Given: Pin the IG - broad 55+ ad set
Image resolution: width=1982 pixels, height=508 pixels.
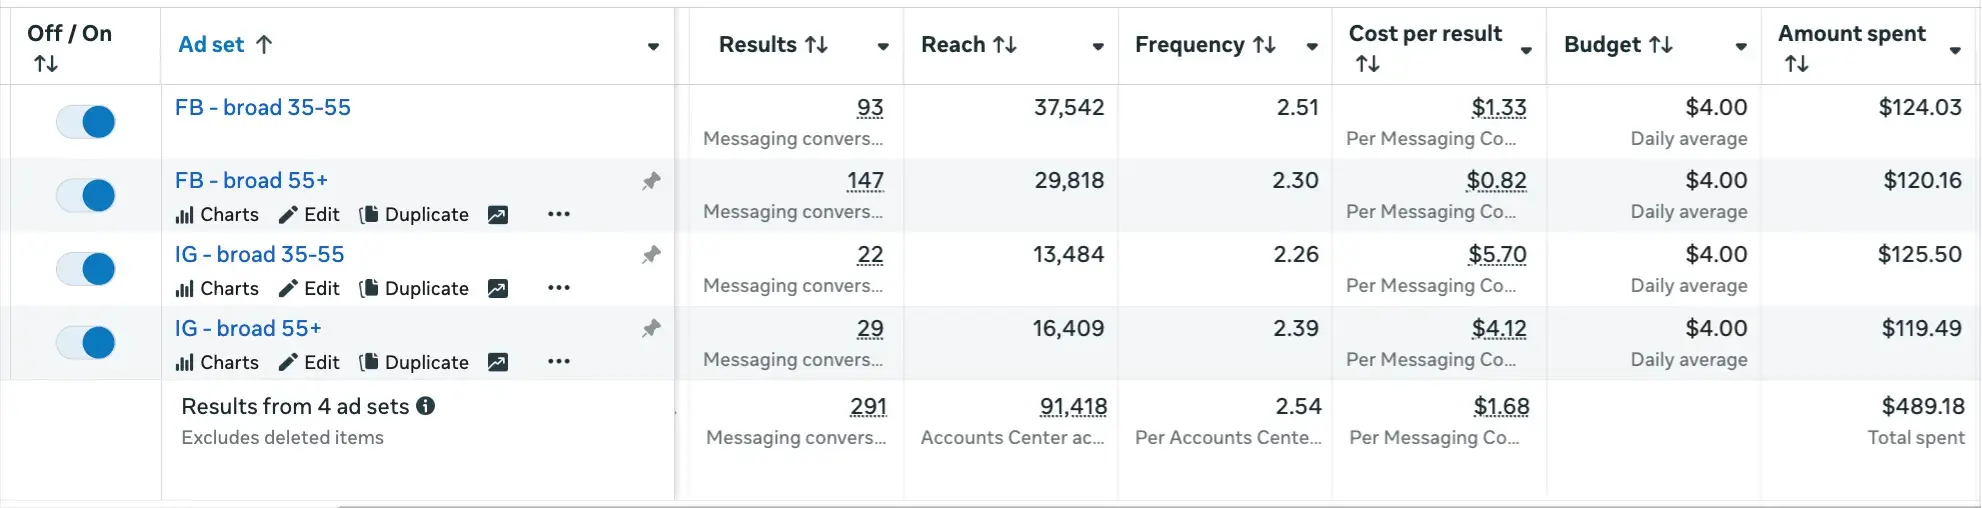Looking at the screenshot, I should coord(651,328).
